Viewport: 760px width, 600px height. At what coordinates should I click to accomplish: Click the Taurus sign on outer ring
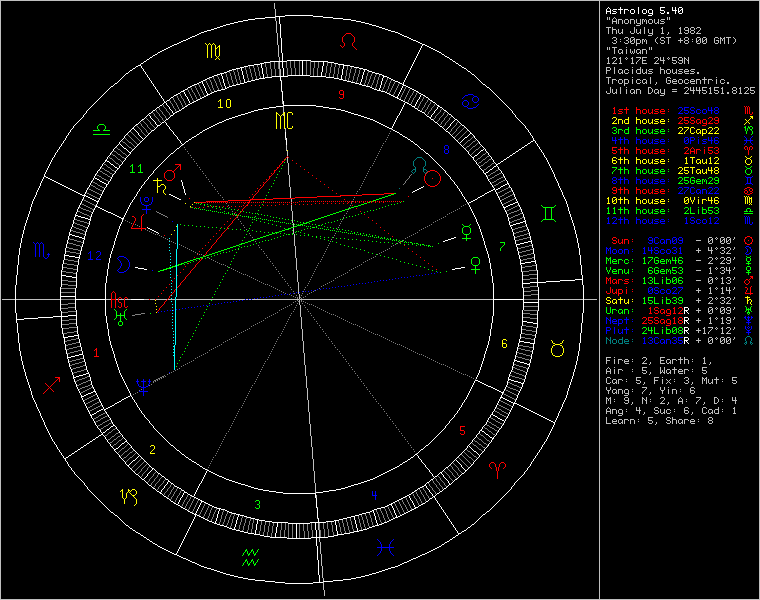[556, 348]
